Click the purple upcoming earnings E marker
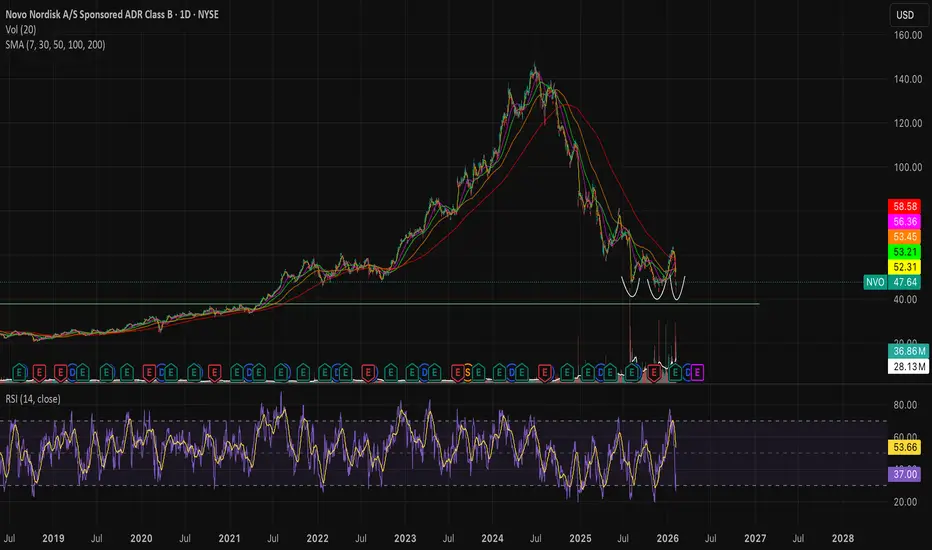Viewport: 932px width, 550px height. 697,373
